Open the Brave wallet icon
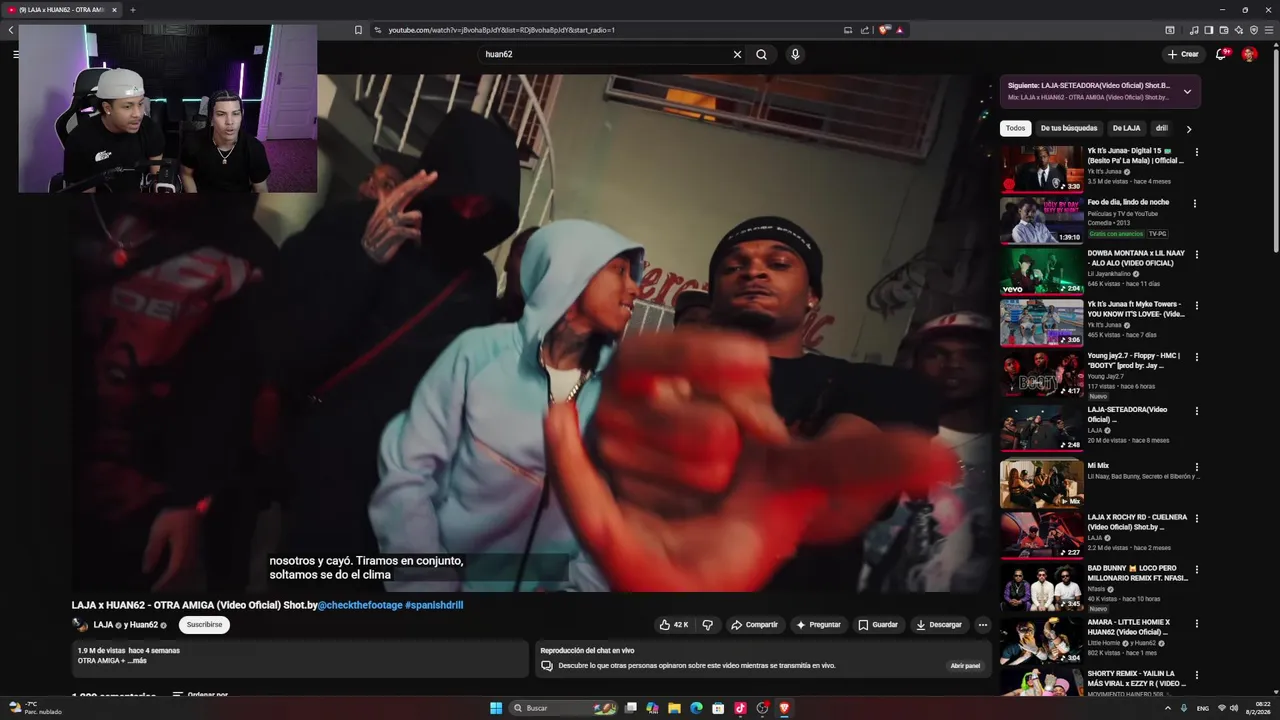This screenshot has width=1280, height=720. [1224, 30]
